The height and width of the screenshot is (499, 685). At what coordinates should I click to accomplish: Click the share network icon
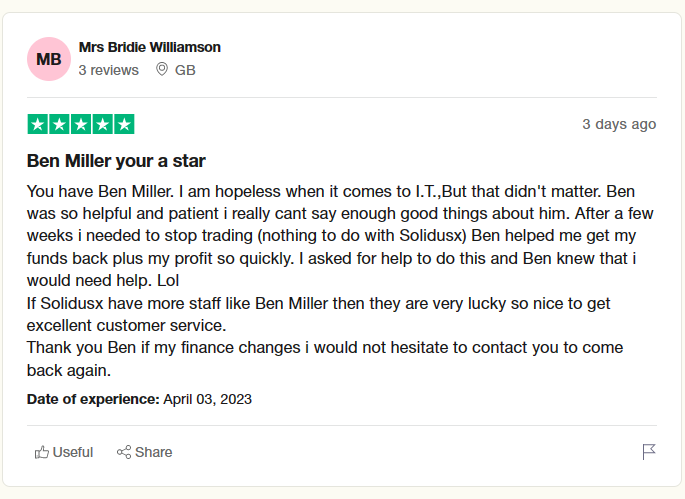[124, 452]
